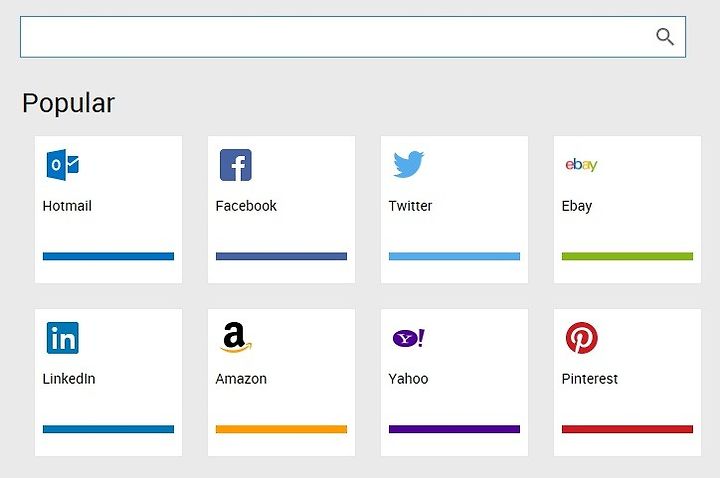This screenshot has width=720, height=478.
Task: Select the Facebook logo icon
Action: [236, 165]
